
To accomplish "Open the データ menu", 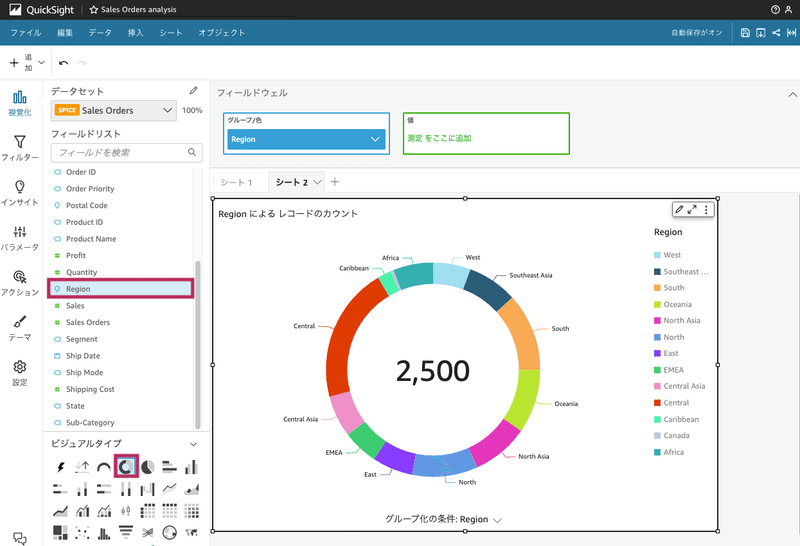I will 100,33.
